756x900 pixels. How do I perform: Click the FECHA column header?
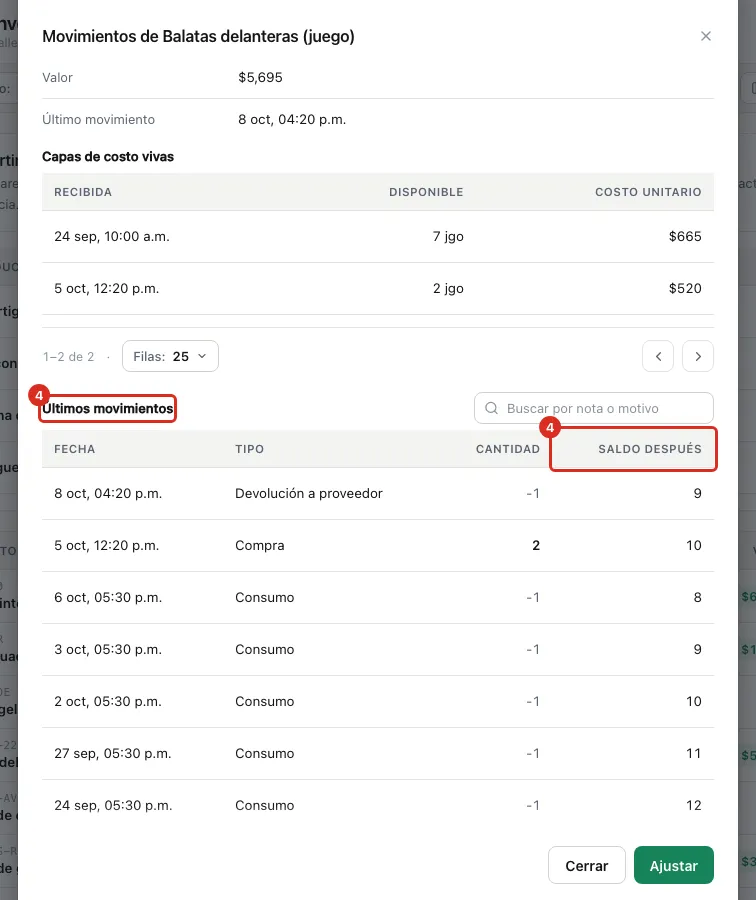[75, 449]
